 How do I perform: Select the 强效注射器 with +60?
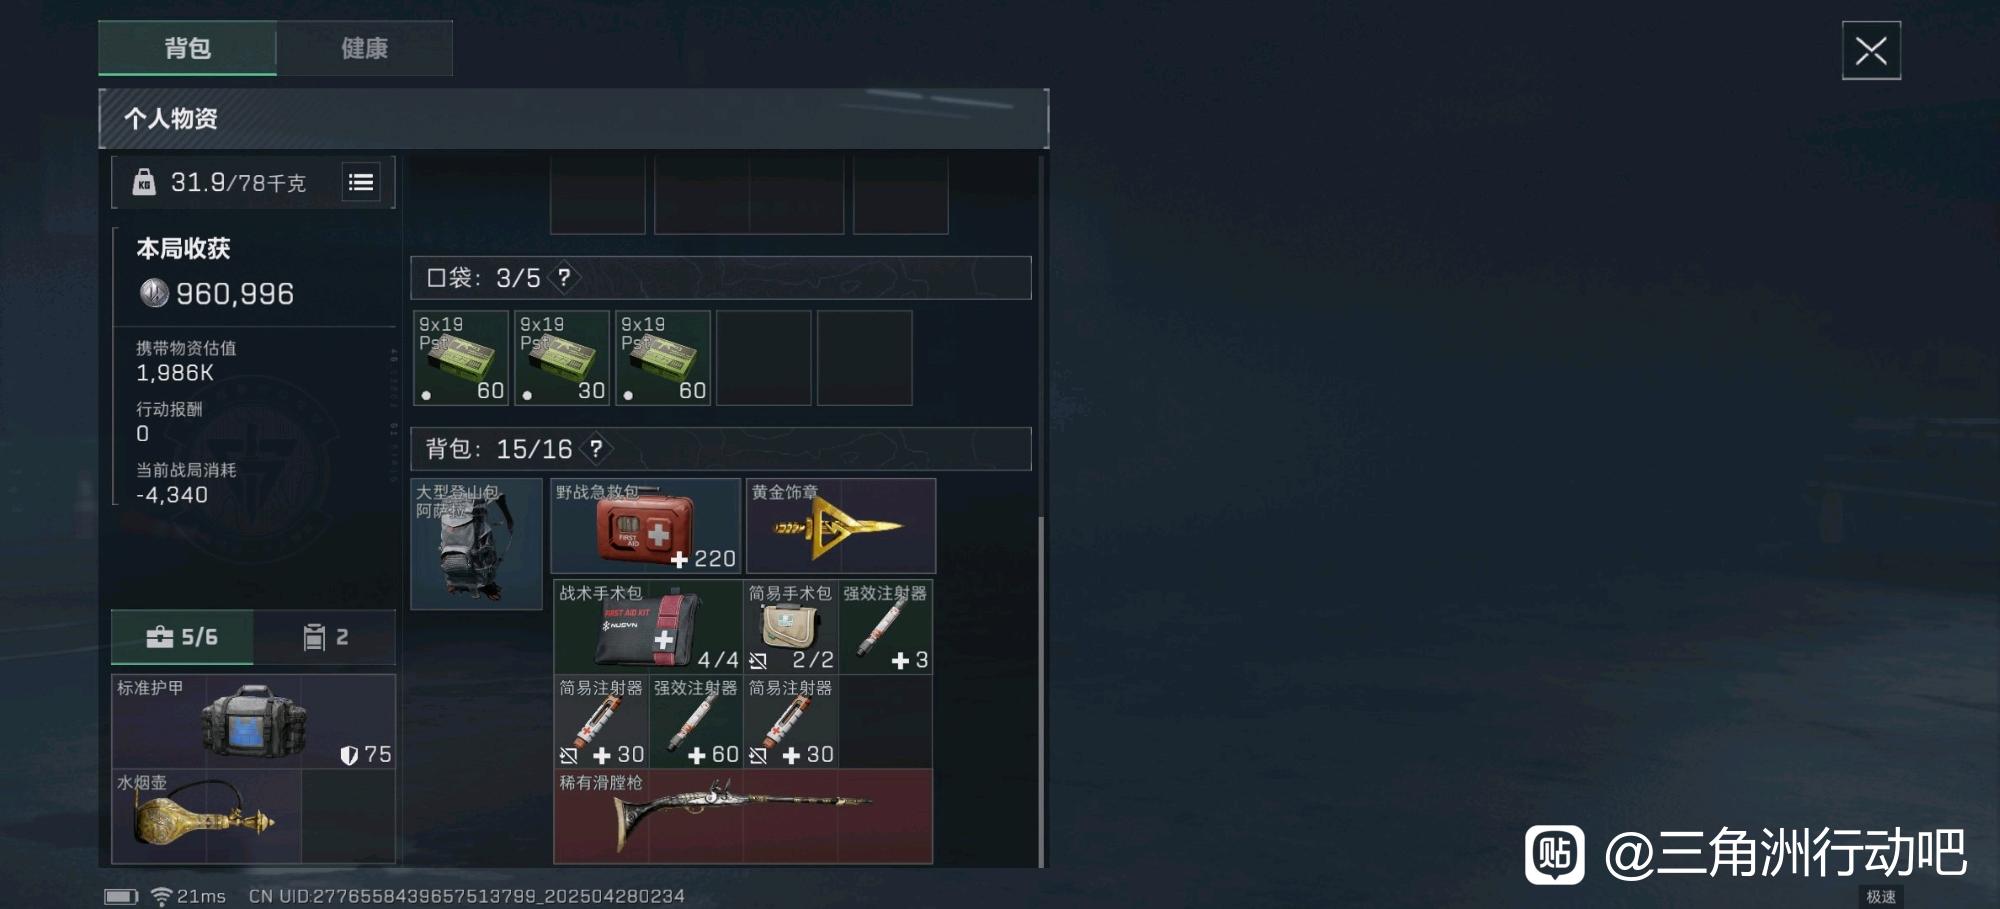(696, 721)
